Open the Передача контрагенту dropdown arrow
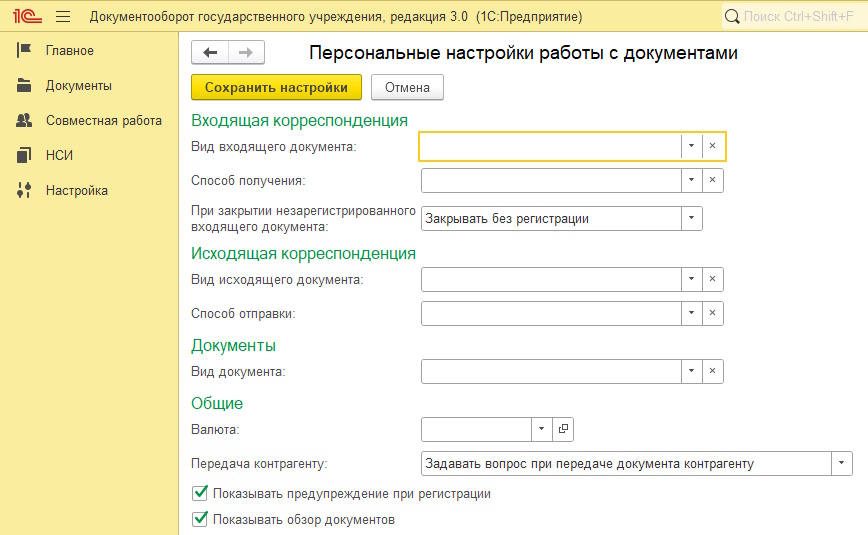The width and height of the screenshot is (868, 535). 841,463
